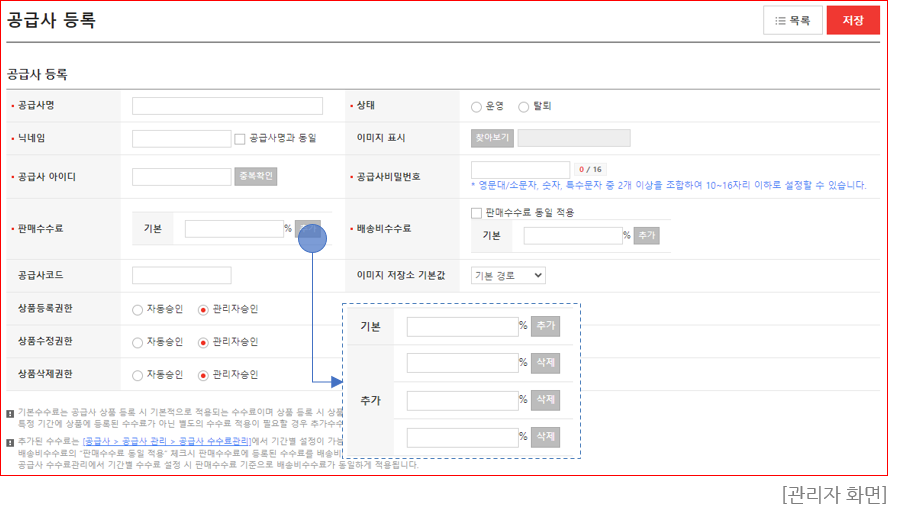Choose 관리자승인 for 상품수정권한
The width and height of the screenshot is (903, 517).
204,342
